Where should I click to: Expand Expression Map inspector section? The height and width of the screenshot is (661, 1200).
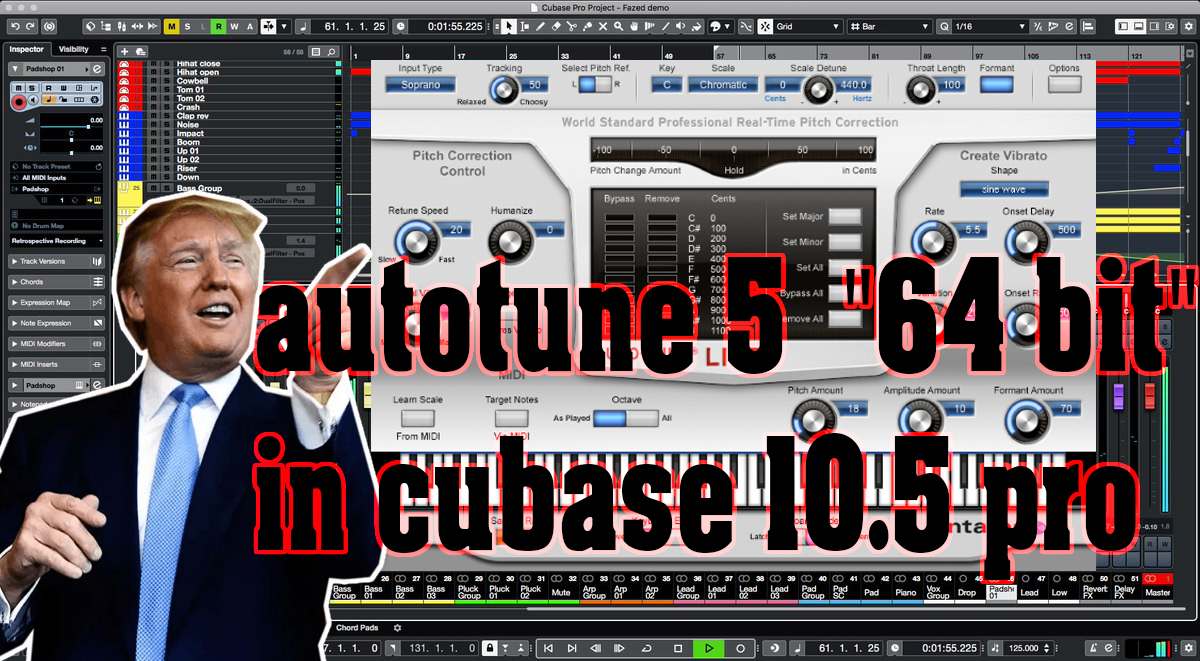(x=57, y=303)
